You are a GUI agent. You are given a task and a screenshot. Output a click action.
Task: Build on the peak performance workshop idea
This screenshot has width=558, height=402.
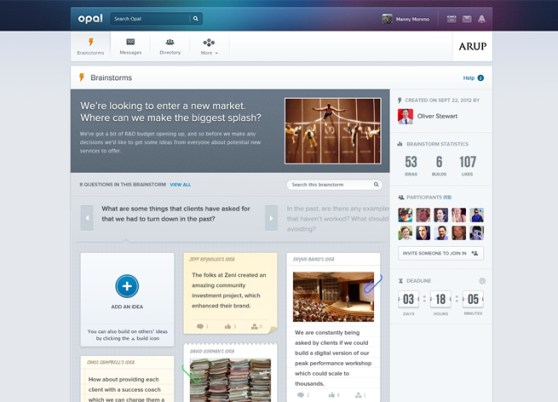(358, 395)
